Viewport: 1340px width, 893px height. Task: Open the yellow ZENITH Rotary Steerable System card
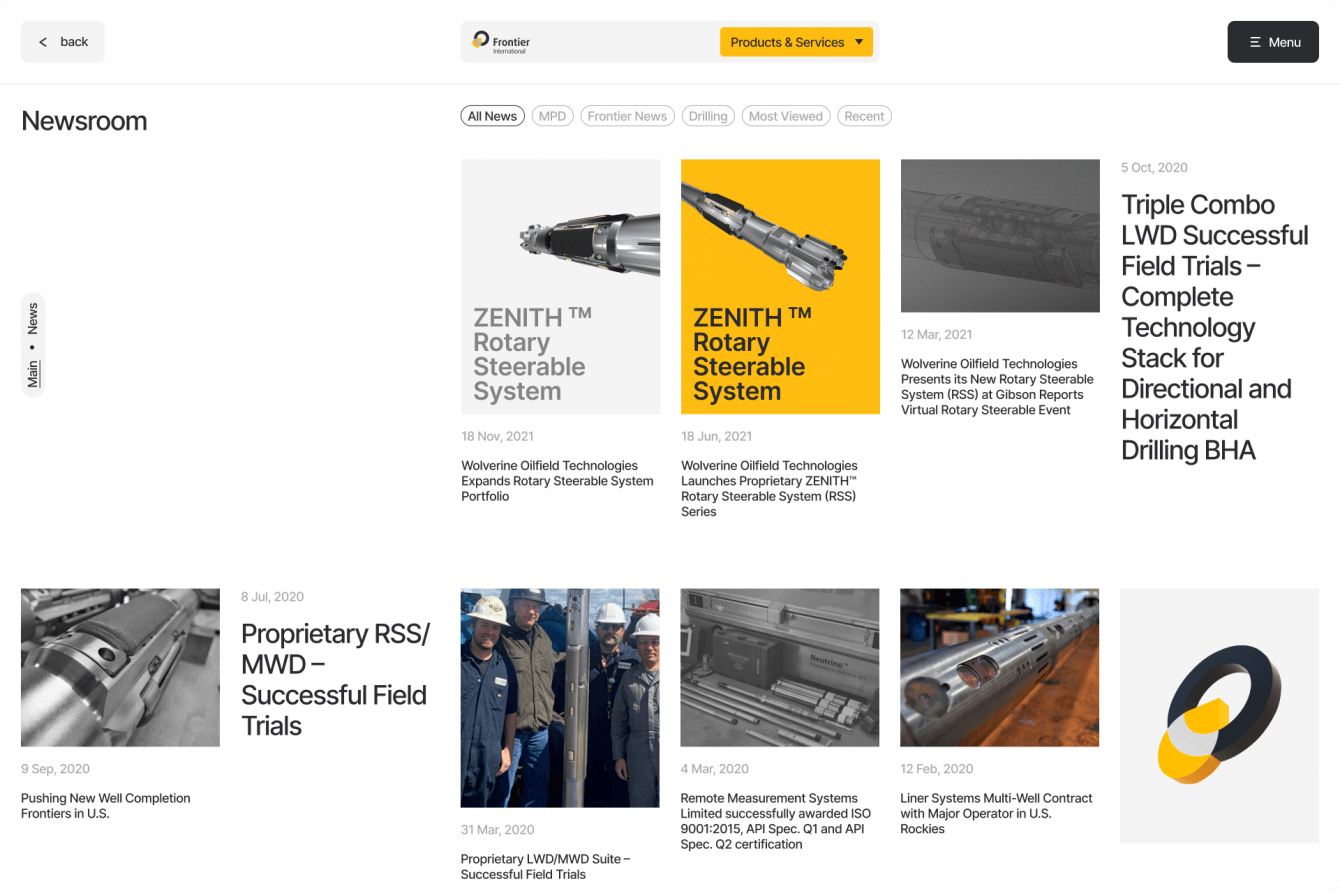(780, 287)
